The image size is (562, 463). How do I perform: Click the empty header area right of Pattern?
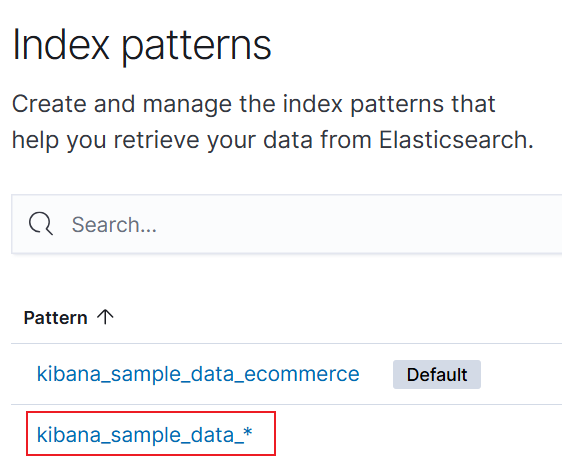[x=337, y=318]
